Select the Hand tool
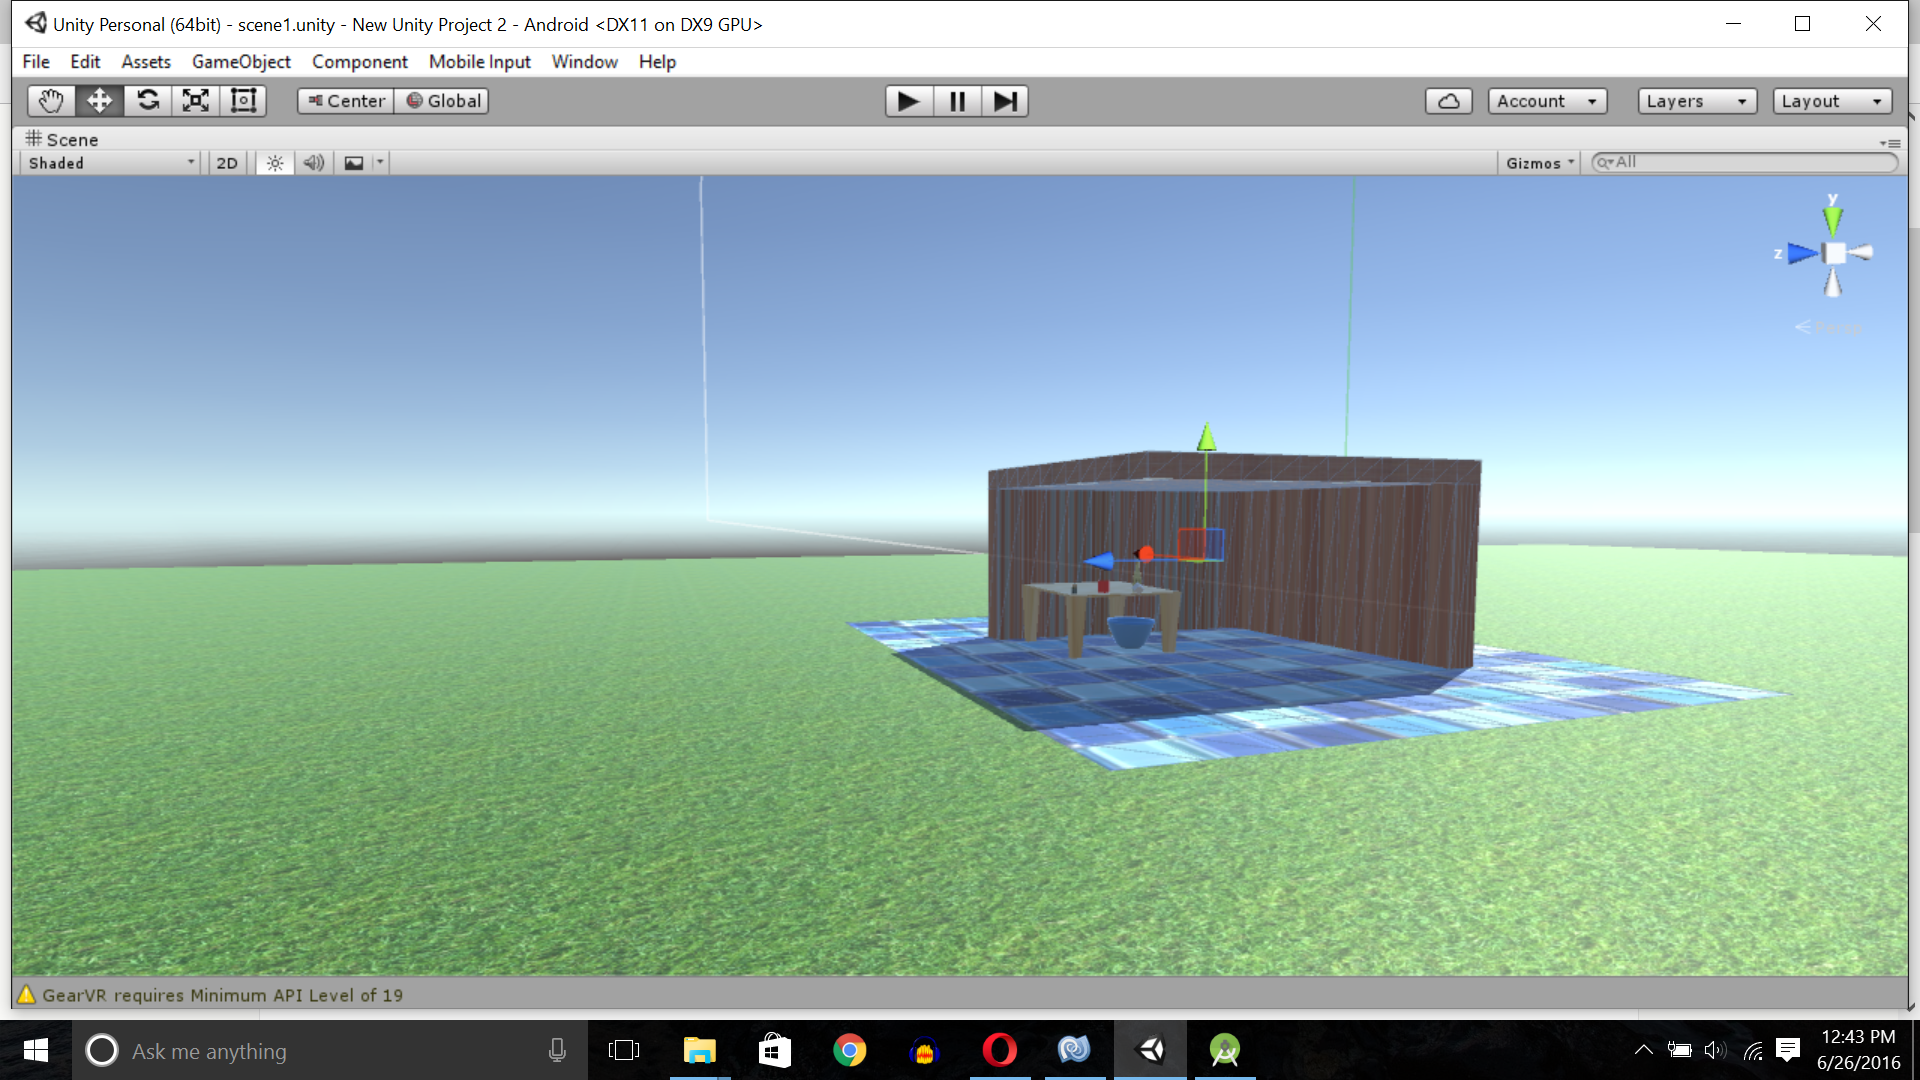 point(51,101)
